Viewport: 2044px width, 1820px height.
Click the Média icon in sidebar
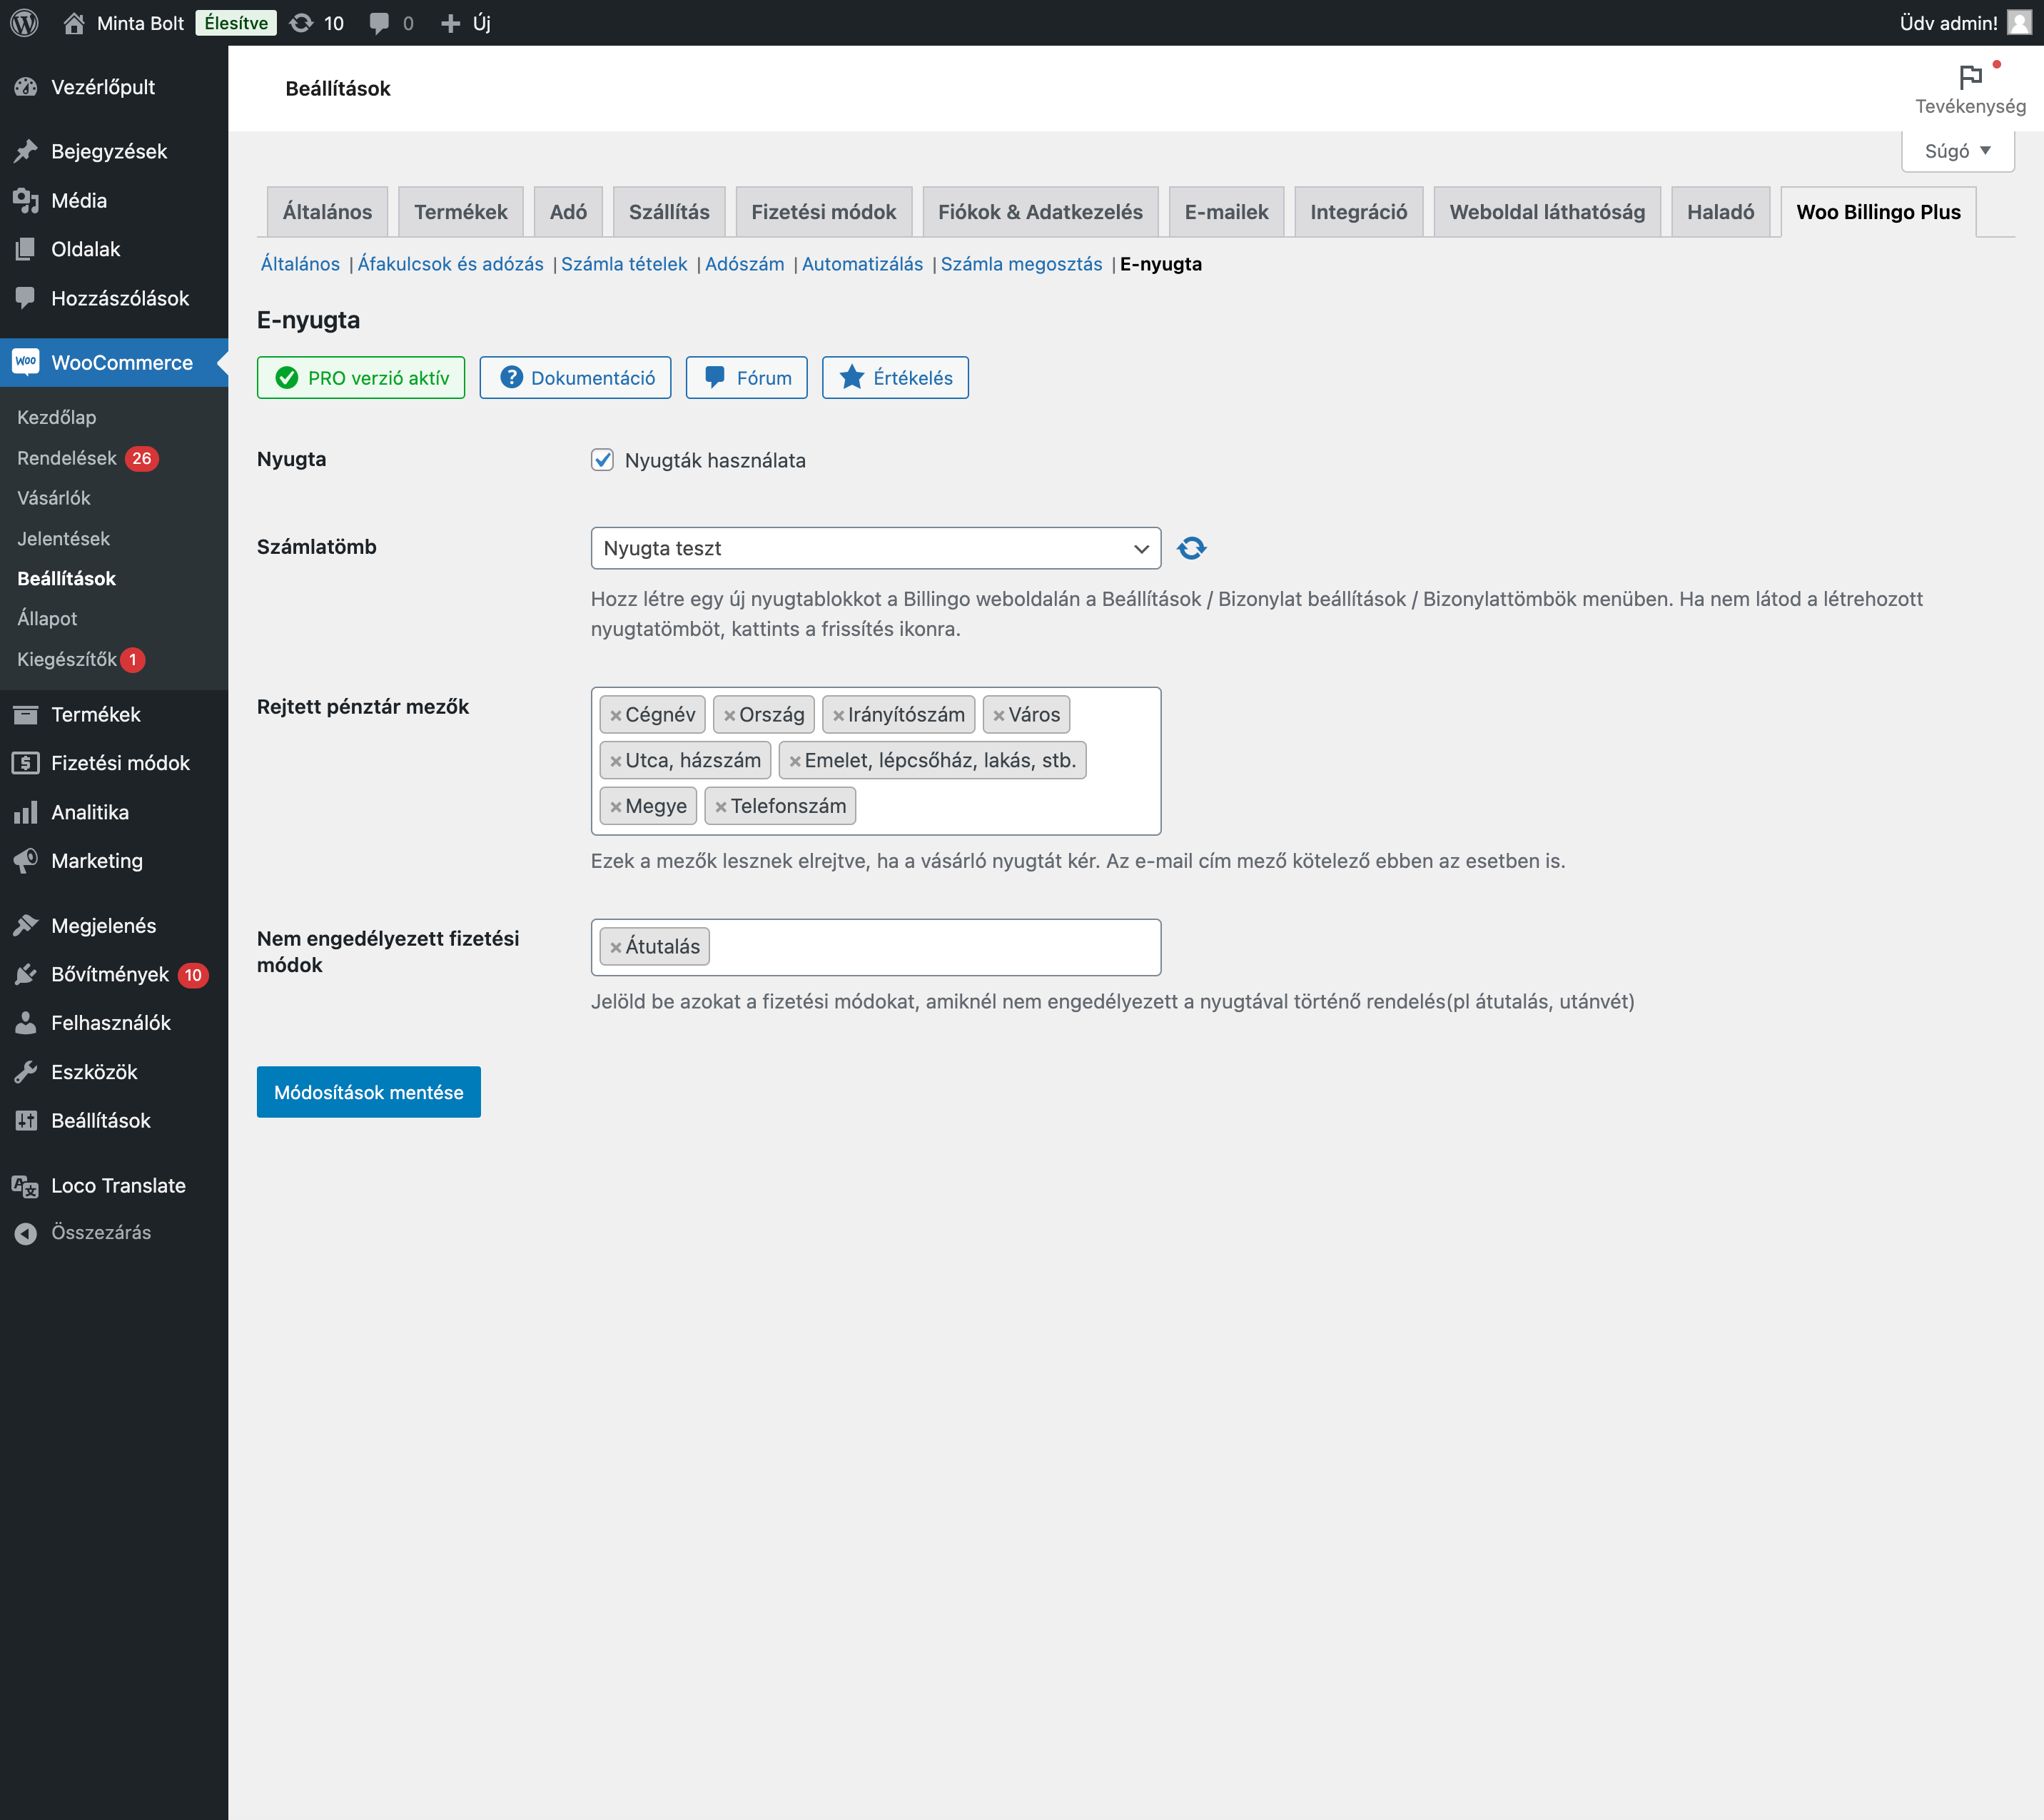(x=26, y=200)
